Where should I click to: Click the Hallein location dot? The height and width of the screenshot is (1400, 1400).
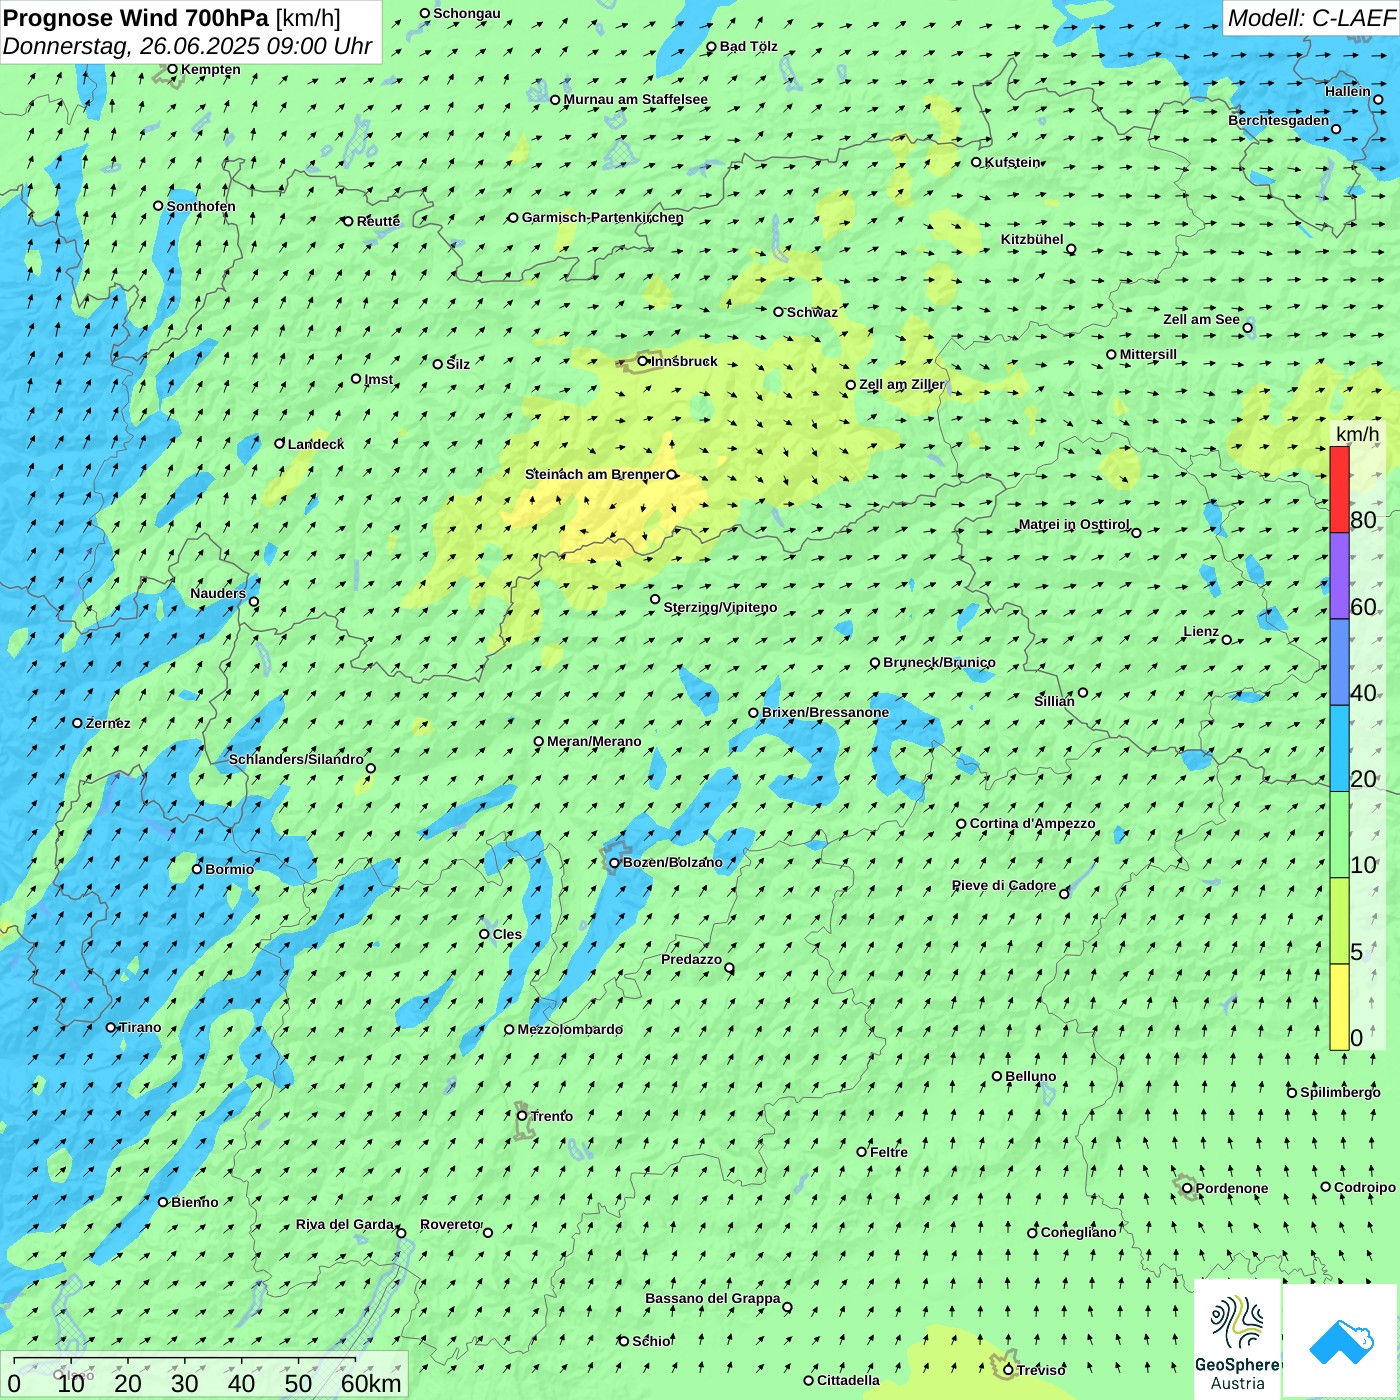tap(1378, 99)
